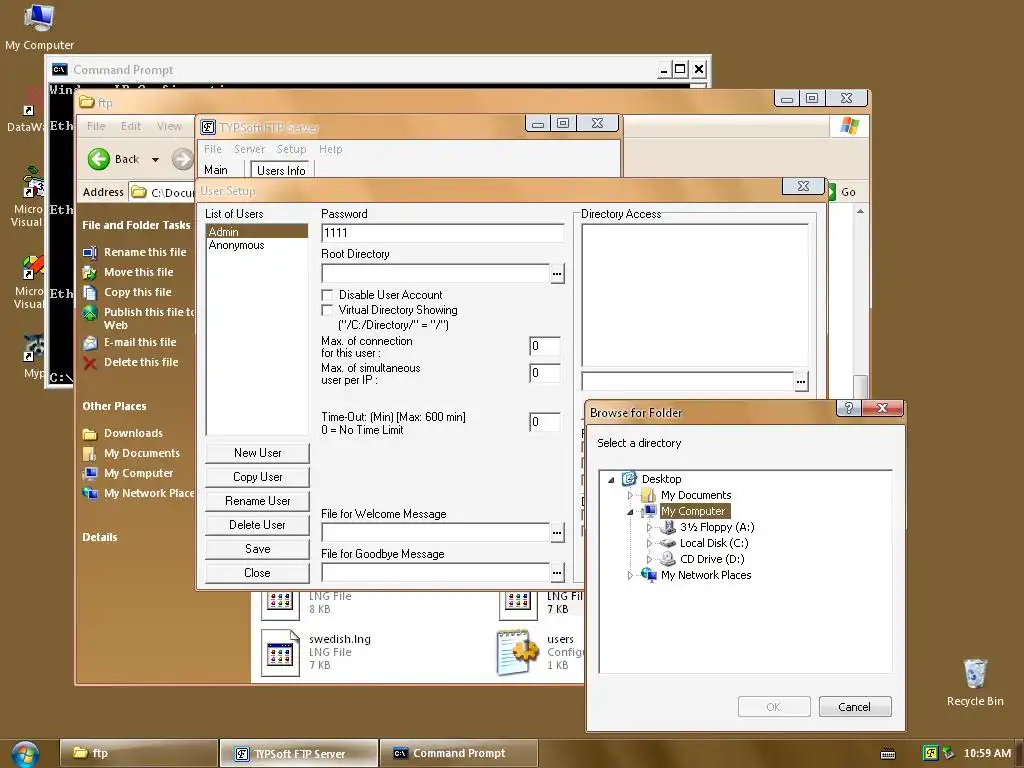Expand CD Drive (D:) node
1024x768 pixels.
(649, 560)
